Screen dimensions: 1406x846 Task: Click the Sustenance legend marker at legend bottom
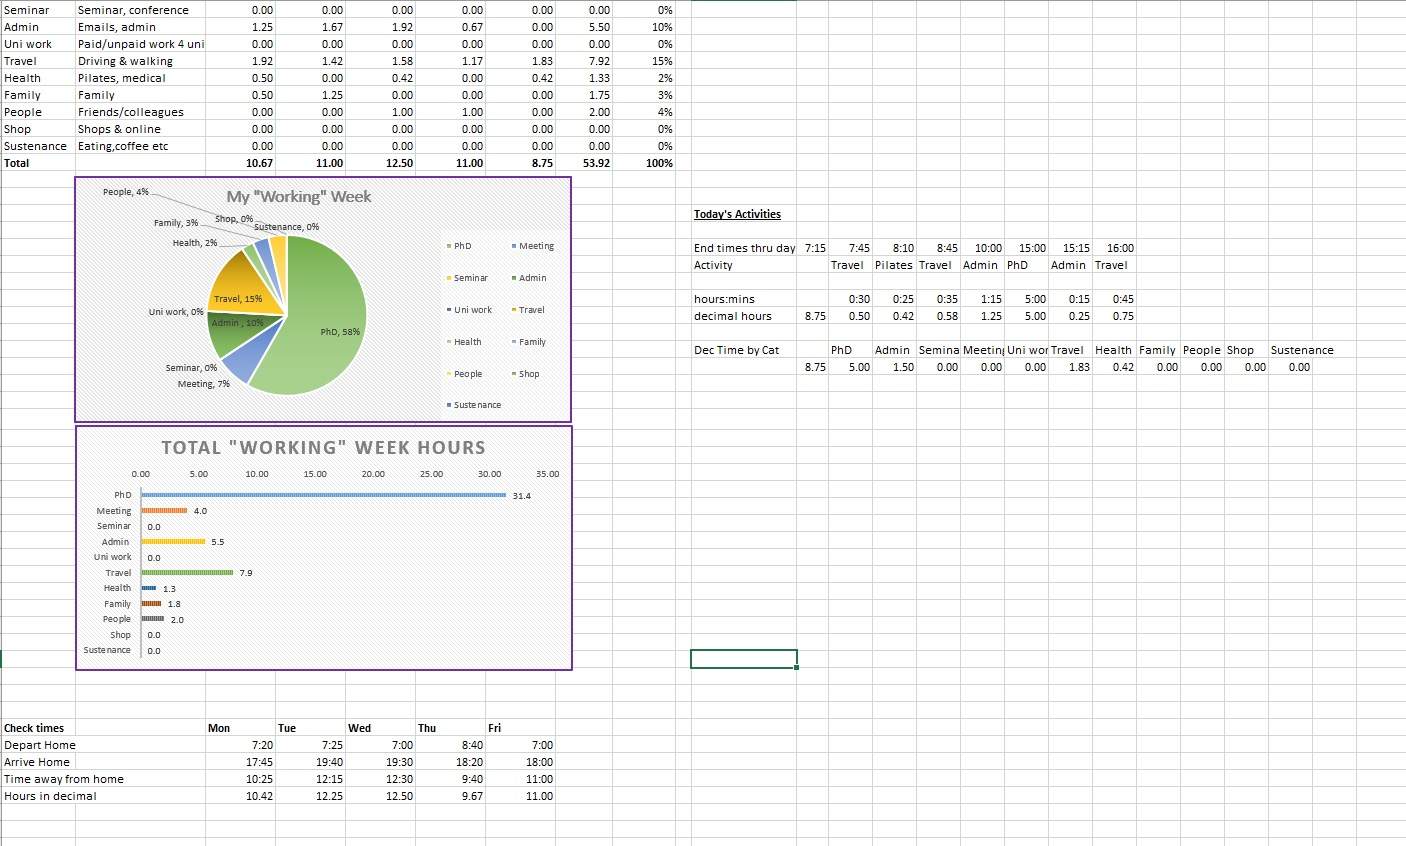449,405
